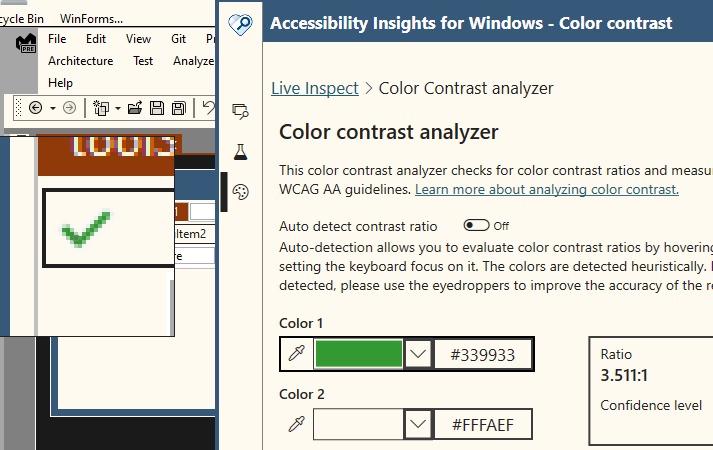Click the Accessibility Insights heart logo icon
The height and width of the screenshot is (450, 713).
click(x=240, y=24)
